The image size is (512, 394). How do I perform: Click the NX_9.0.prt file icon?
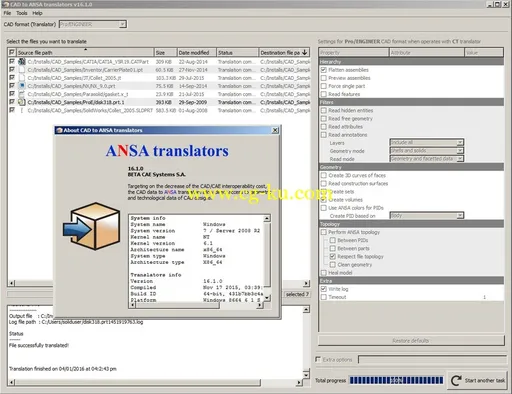22,86
